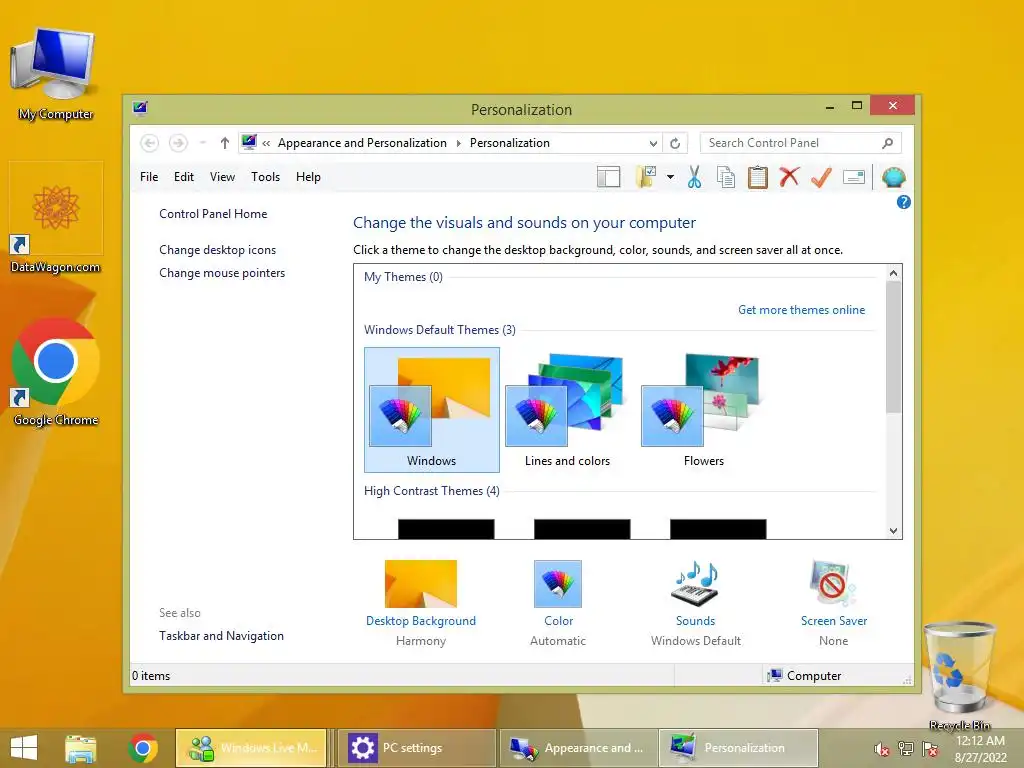Switch to Appearance and... taskbar window
This screenshot has width=1024, height=768.
[579, 748]
